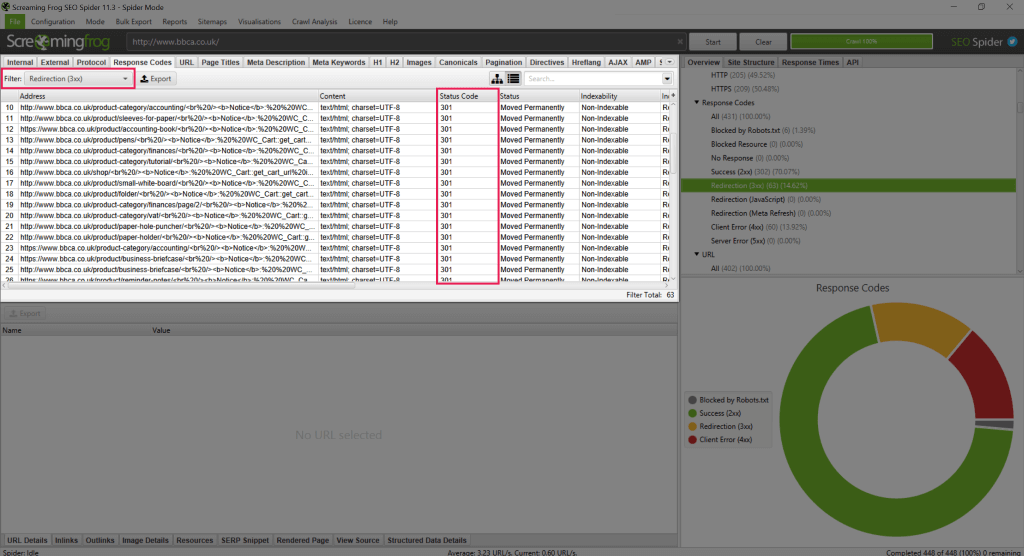Open the SERP Snippet bottom tab
1024x556 pixels.
pyautogui.click(x=245, y=540)
